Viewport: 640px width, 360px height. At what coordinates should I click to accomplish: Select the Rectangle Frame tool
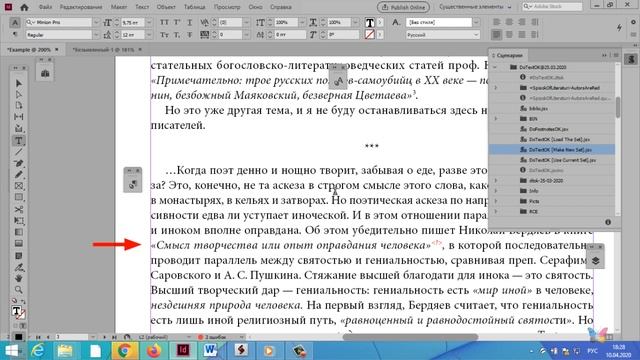tap(19, 186)
